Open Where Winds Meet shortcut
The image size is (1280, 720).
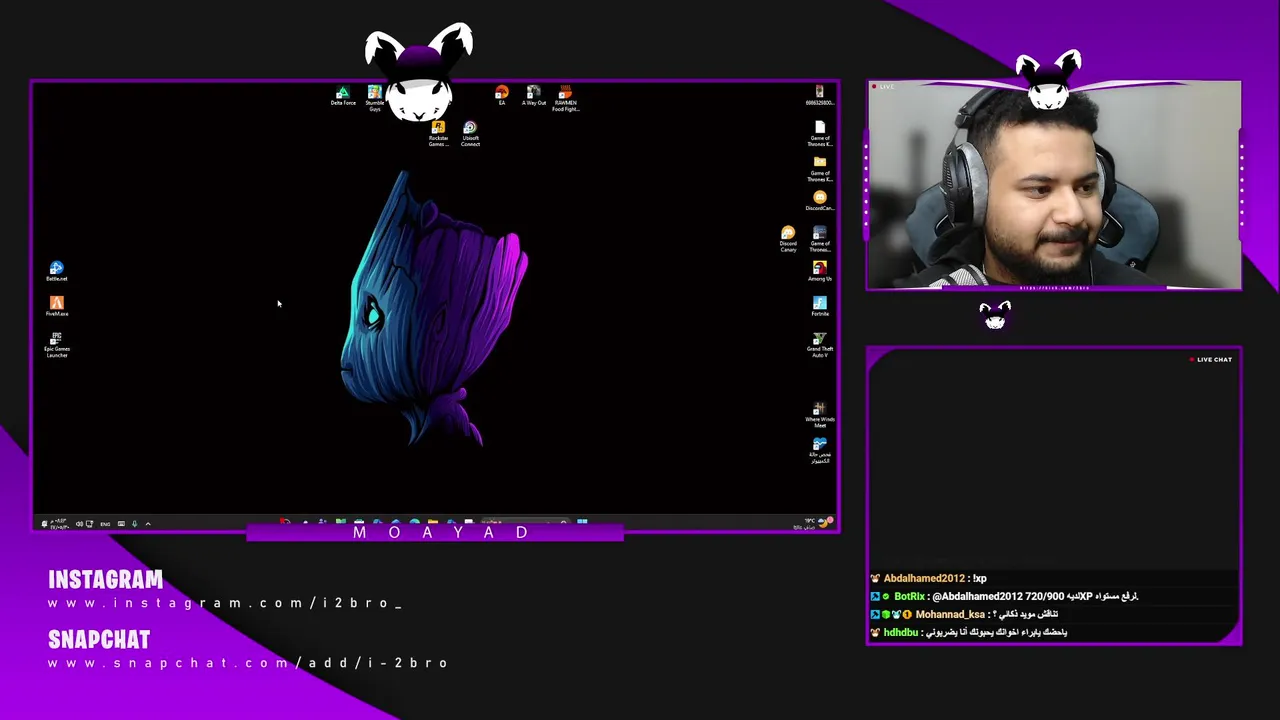(820, 415)
